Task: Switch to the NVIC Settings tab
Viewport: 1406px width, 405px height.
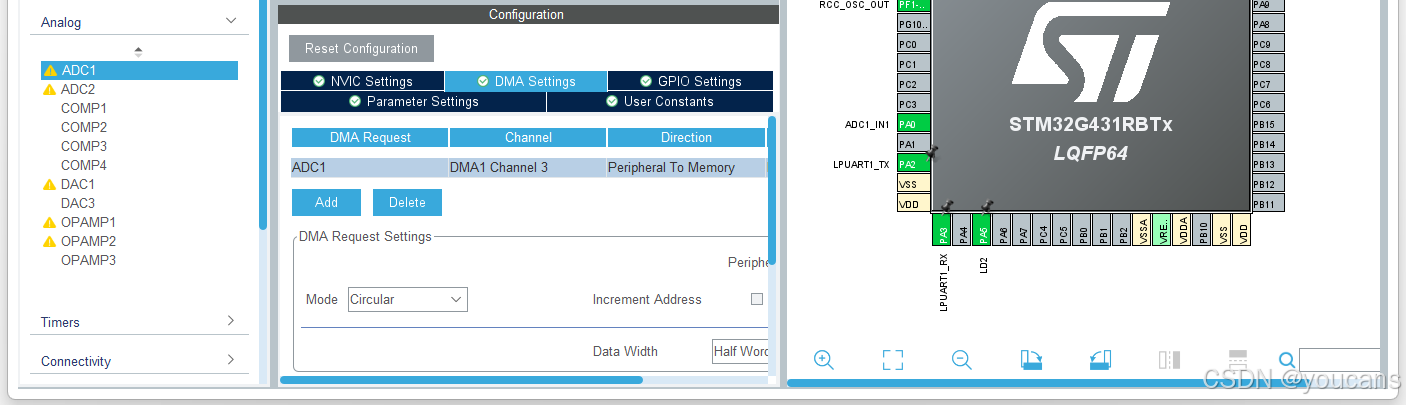Action: 363,81
